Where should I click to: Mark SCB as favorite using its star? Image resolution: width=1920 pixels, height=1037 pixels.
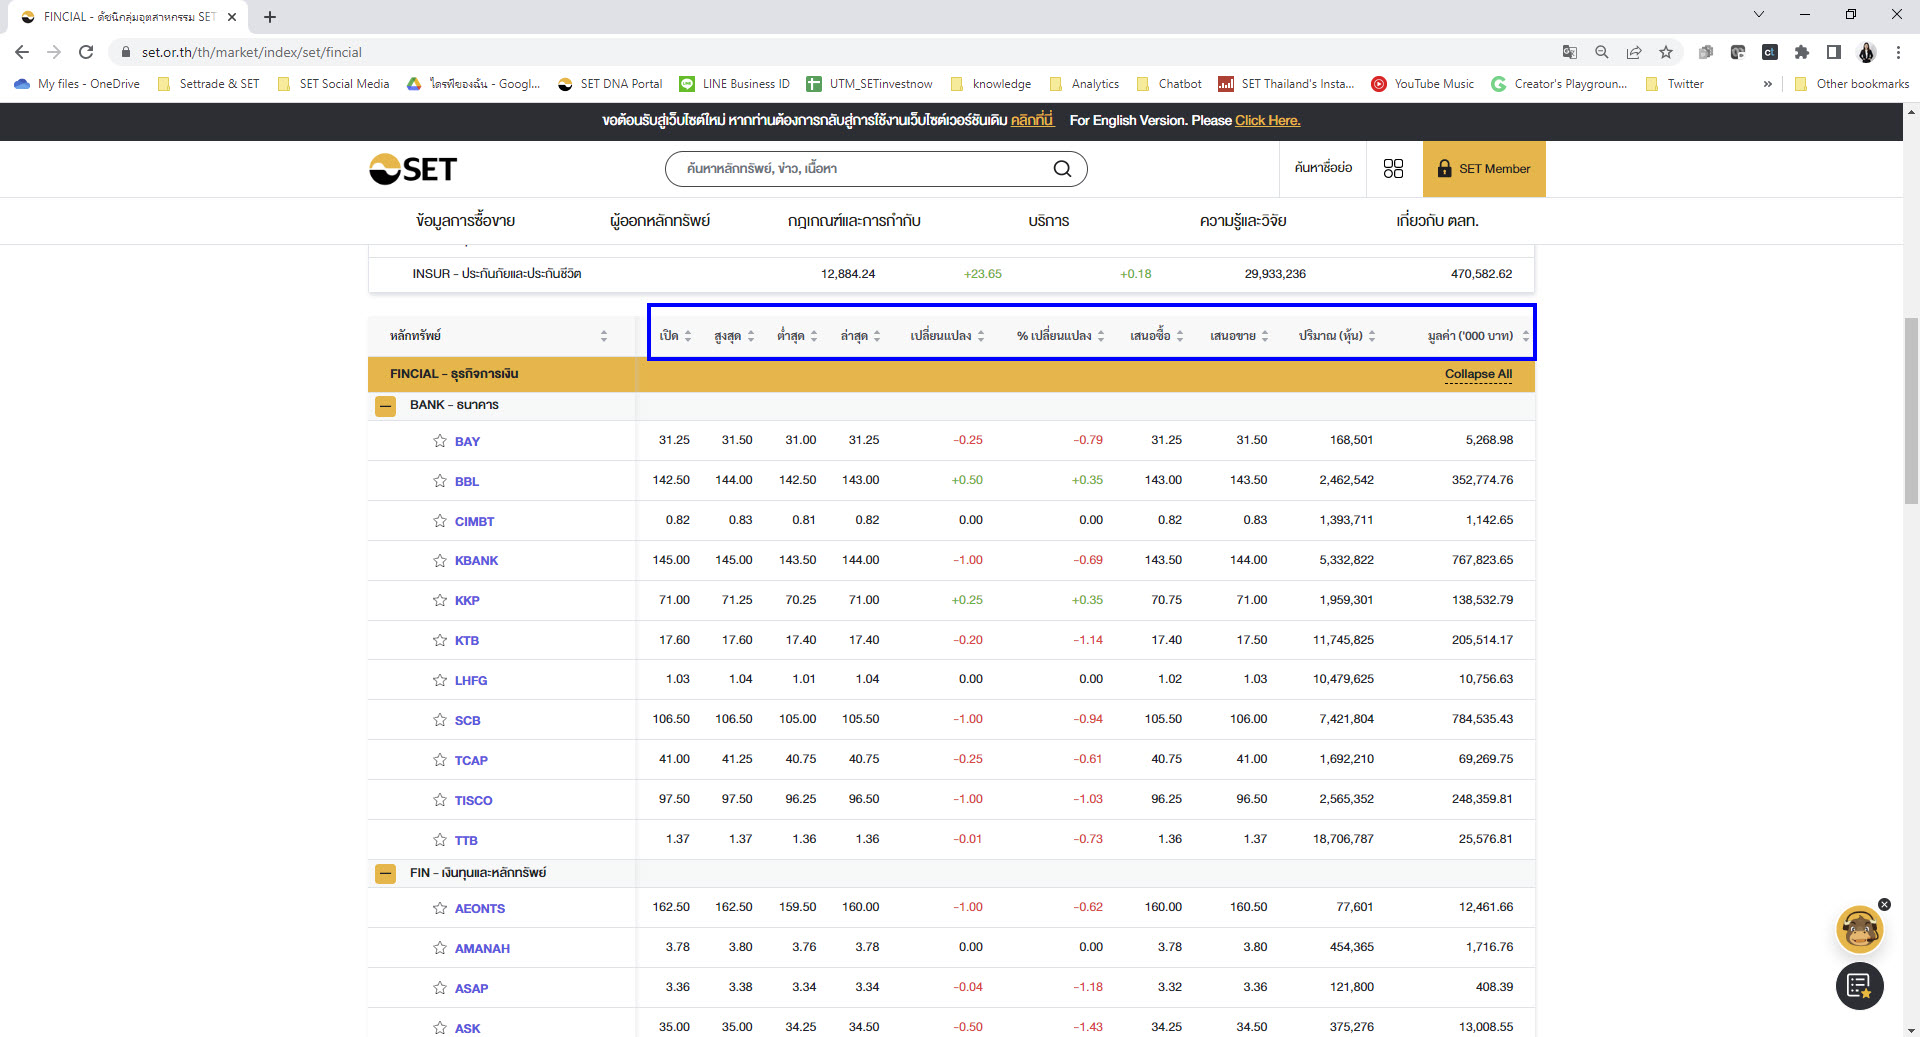point(440,720)
